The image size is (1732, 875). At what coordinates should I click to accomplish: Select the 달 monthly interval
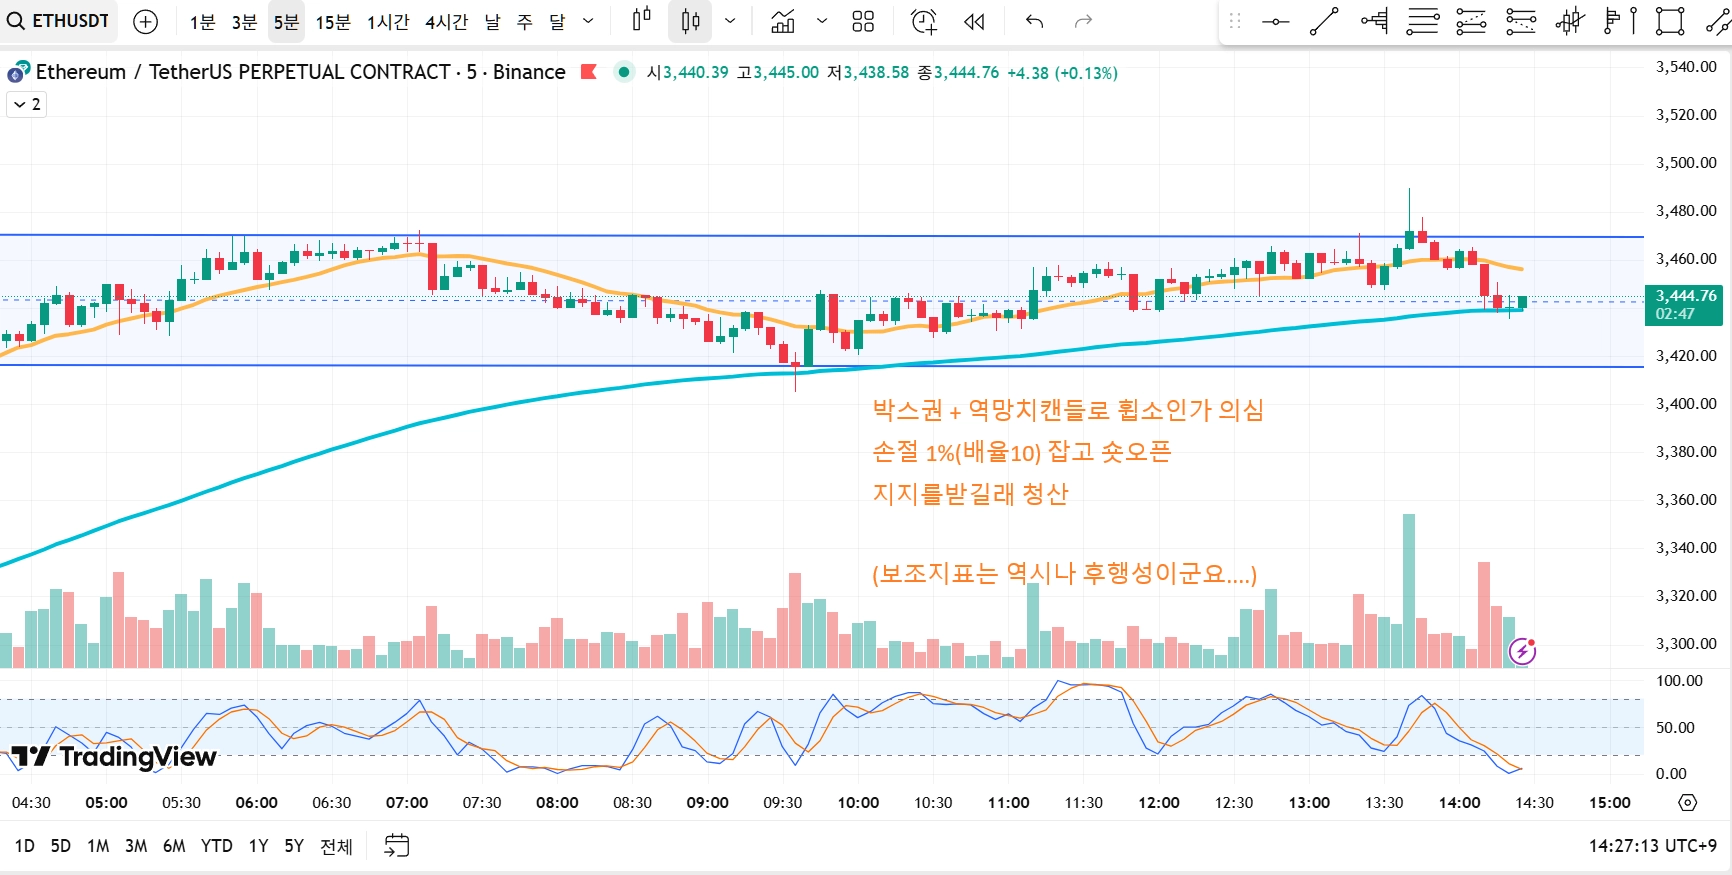pyautogui.click(x=557, y=21)
